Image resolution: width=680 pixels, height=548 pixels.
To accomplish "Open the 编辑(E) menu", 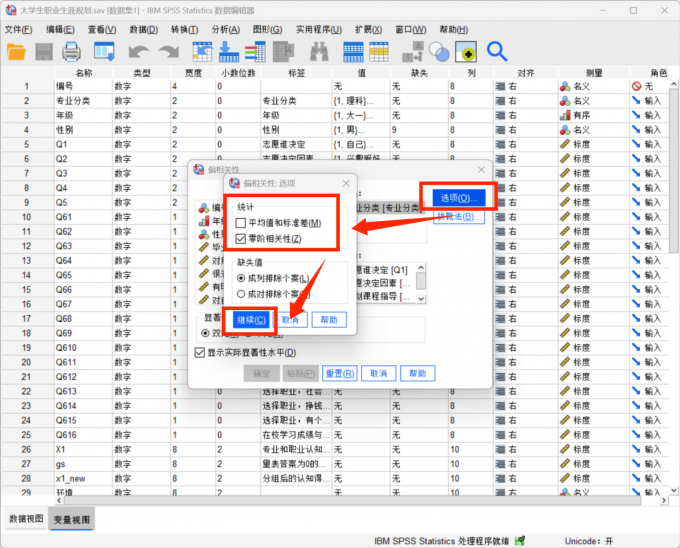I will [60, 29].
